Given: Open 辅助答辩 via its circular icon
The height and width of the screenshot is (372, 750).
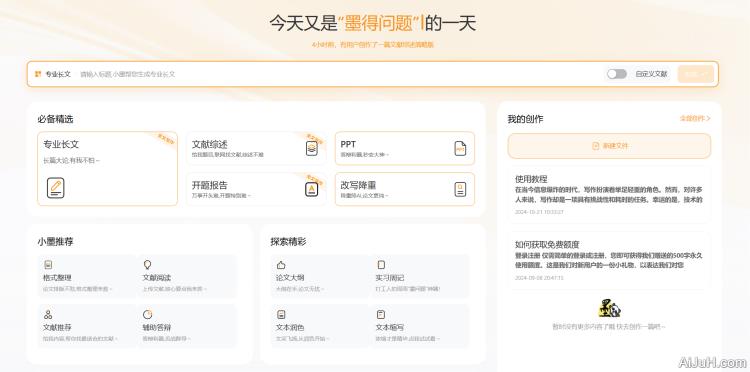Looking at the screenshot, I should click(147, 314).
